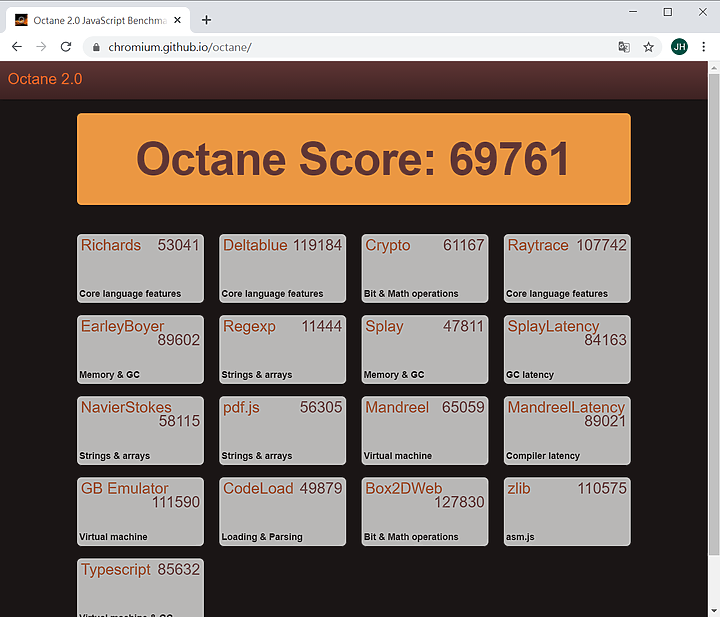The height and width of the screenshot is (617, 720).
Task: Open the EarleyBoyer benchmark box
Action: [140, 349]
